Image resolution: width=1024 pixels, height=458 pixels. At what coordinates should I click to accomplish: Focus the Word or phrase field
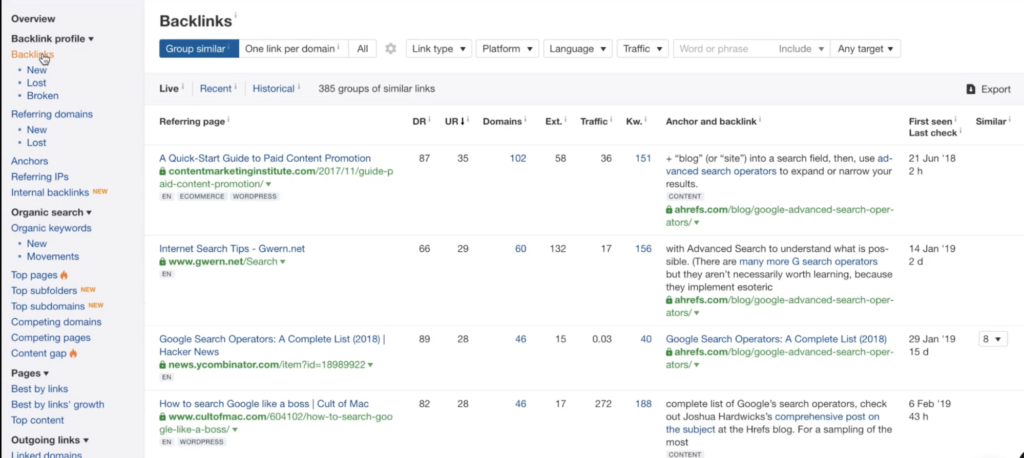[723, 49]
